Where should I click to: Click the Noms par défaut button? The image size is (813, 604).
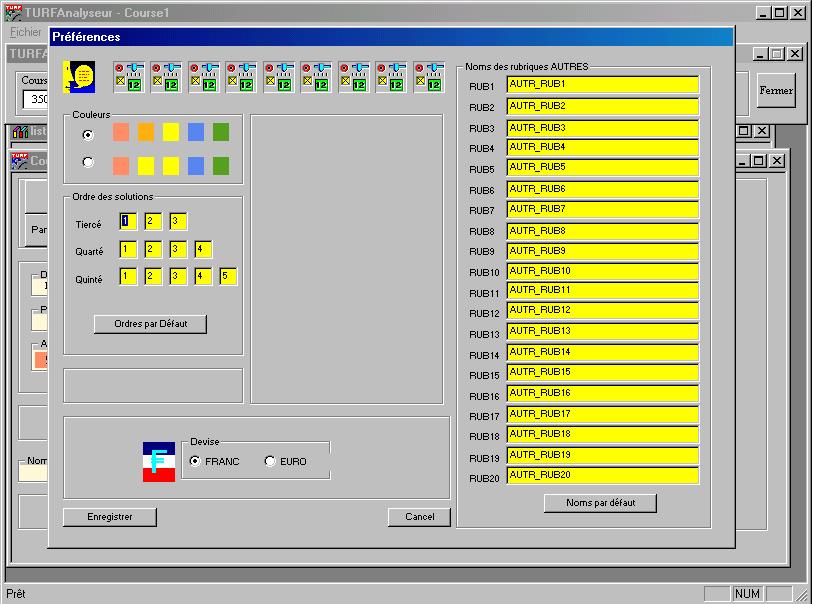pos(600,503)
